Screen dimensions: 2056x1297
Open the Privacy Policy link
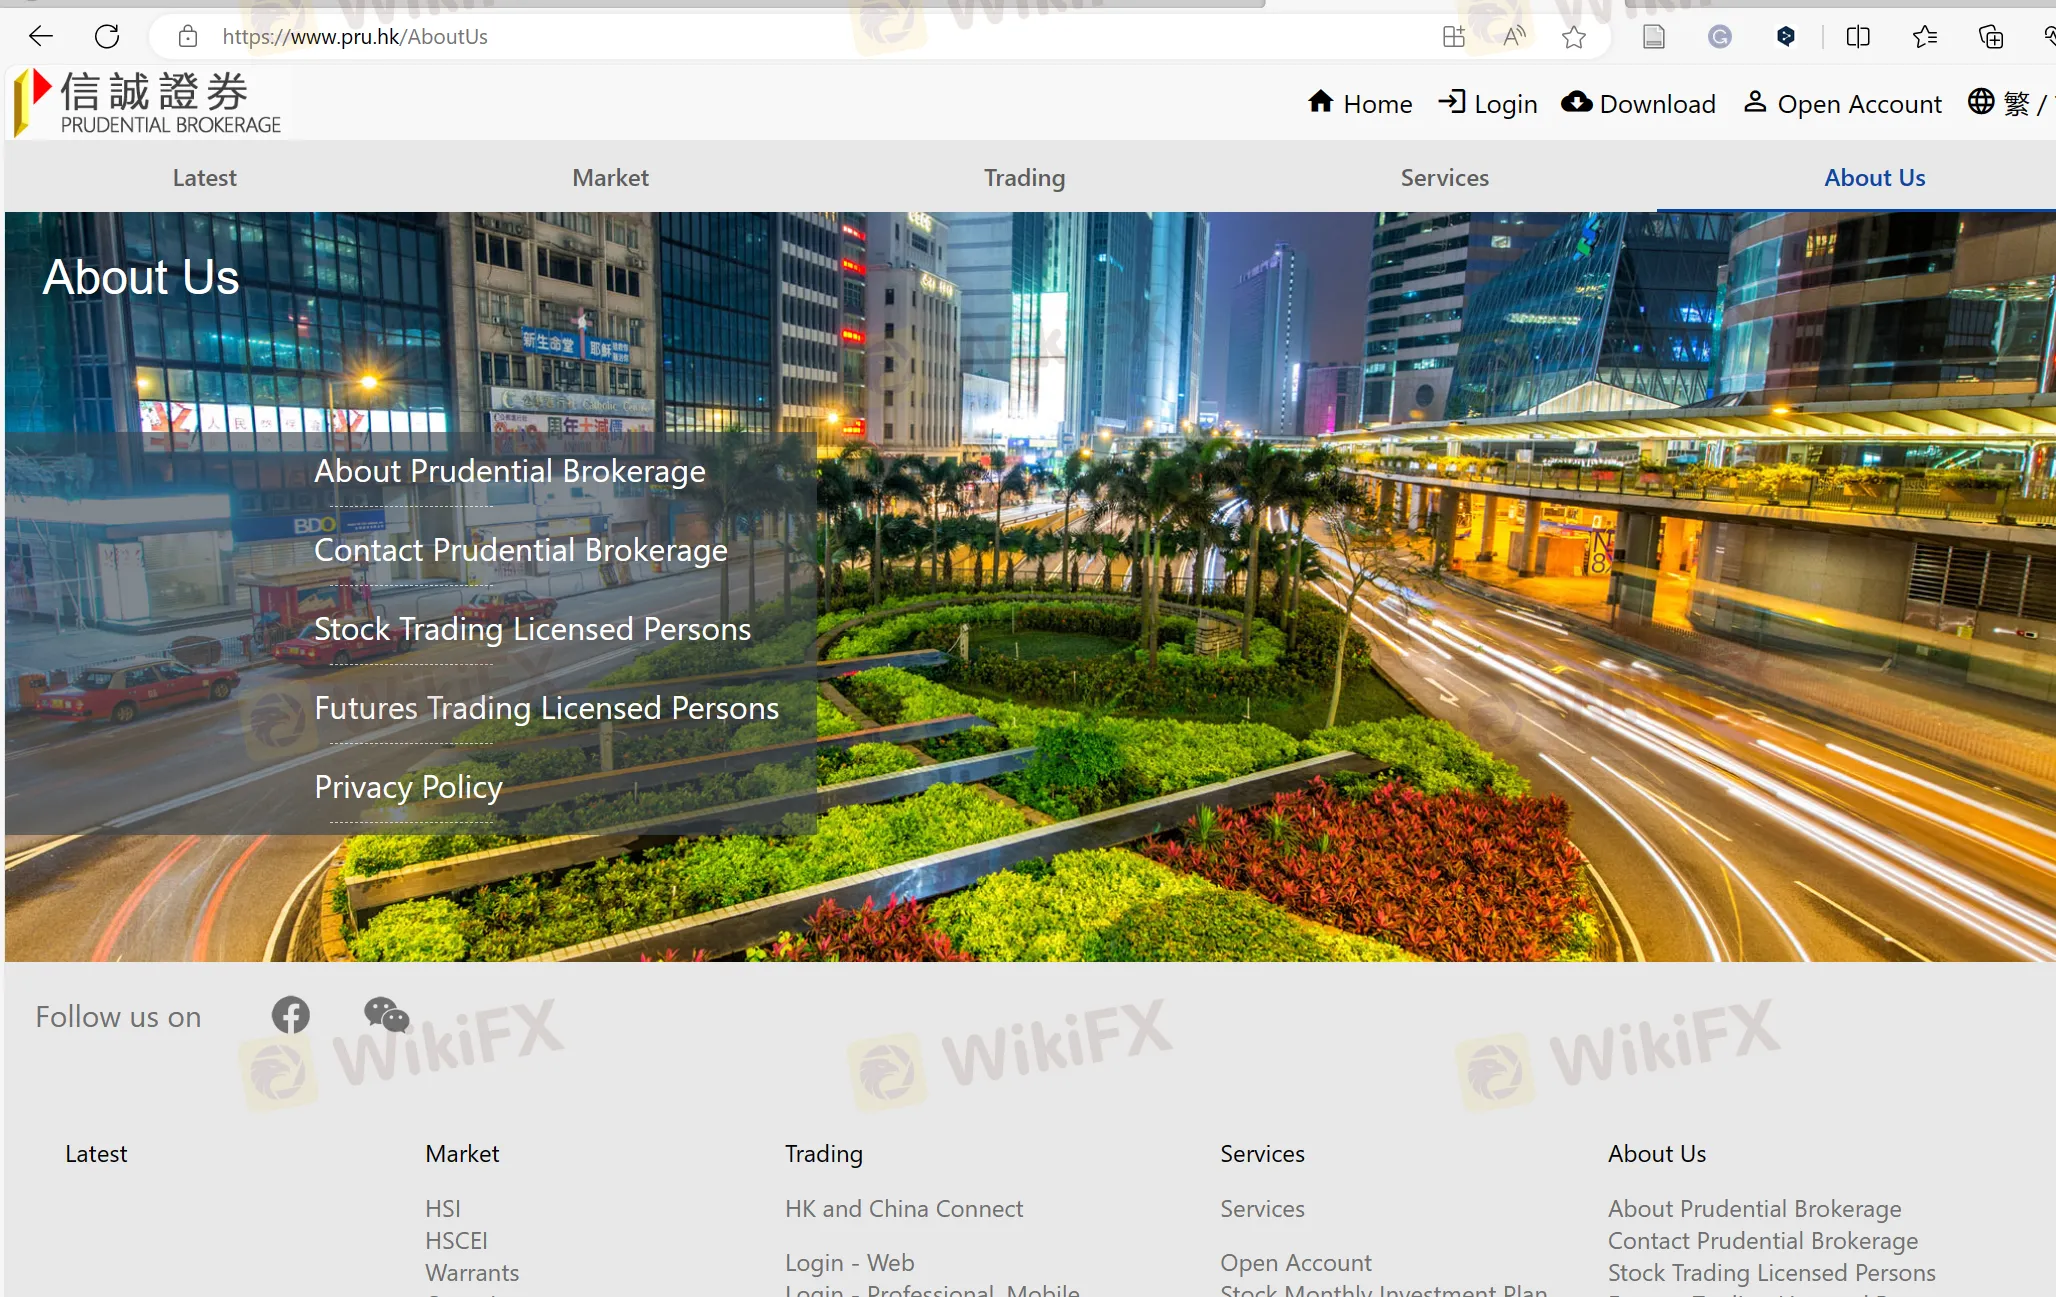[408, 787]
